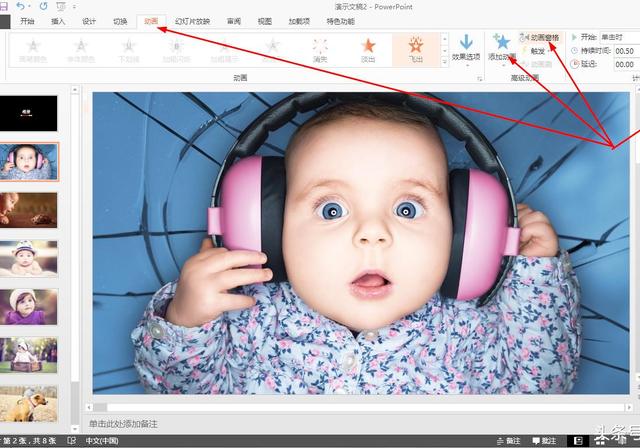Select the fifth slide thumbnail, baby in purple

[29, 307]
